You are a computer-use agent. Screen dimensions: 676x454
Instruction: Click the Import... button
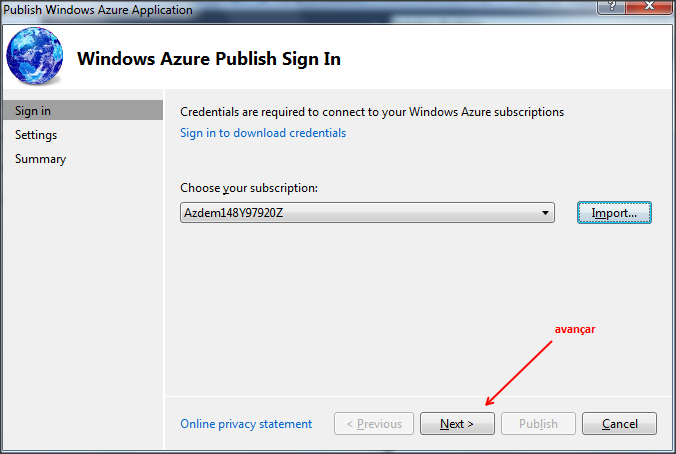(x=614, y=213)
